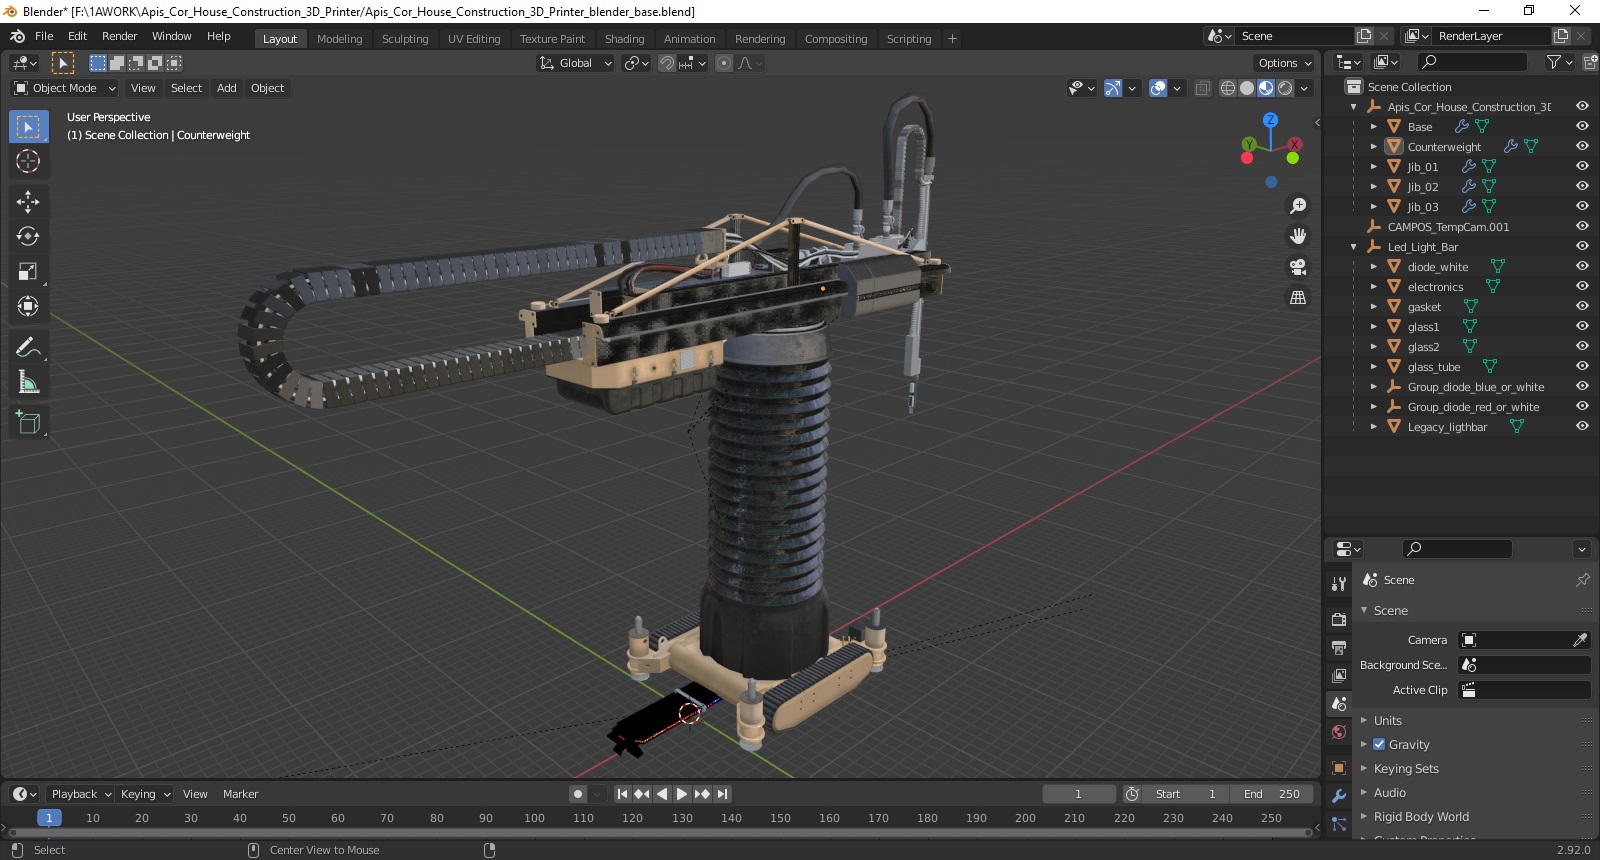Play the animation forward
The width and height of the screenshot is (1600, 860).
tap(682, 794)
